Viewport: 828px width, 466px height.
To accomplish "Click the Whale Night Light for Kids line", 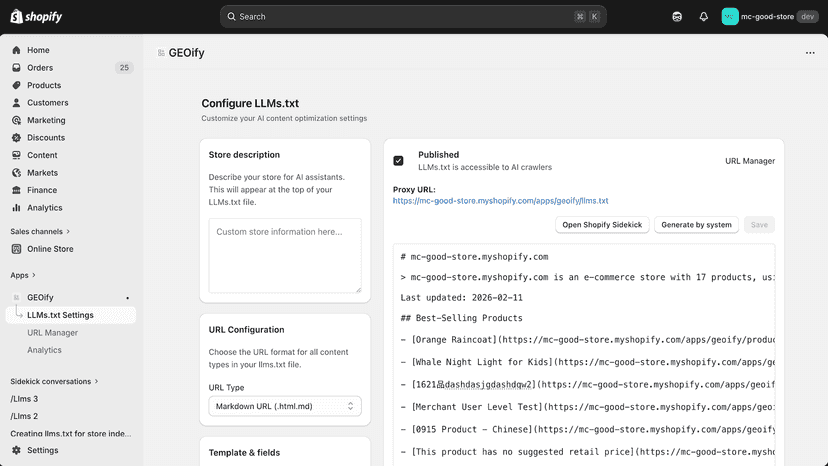I will point(587,362).
